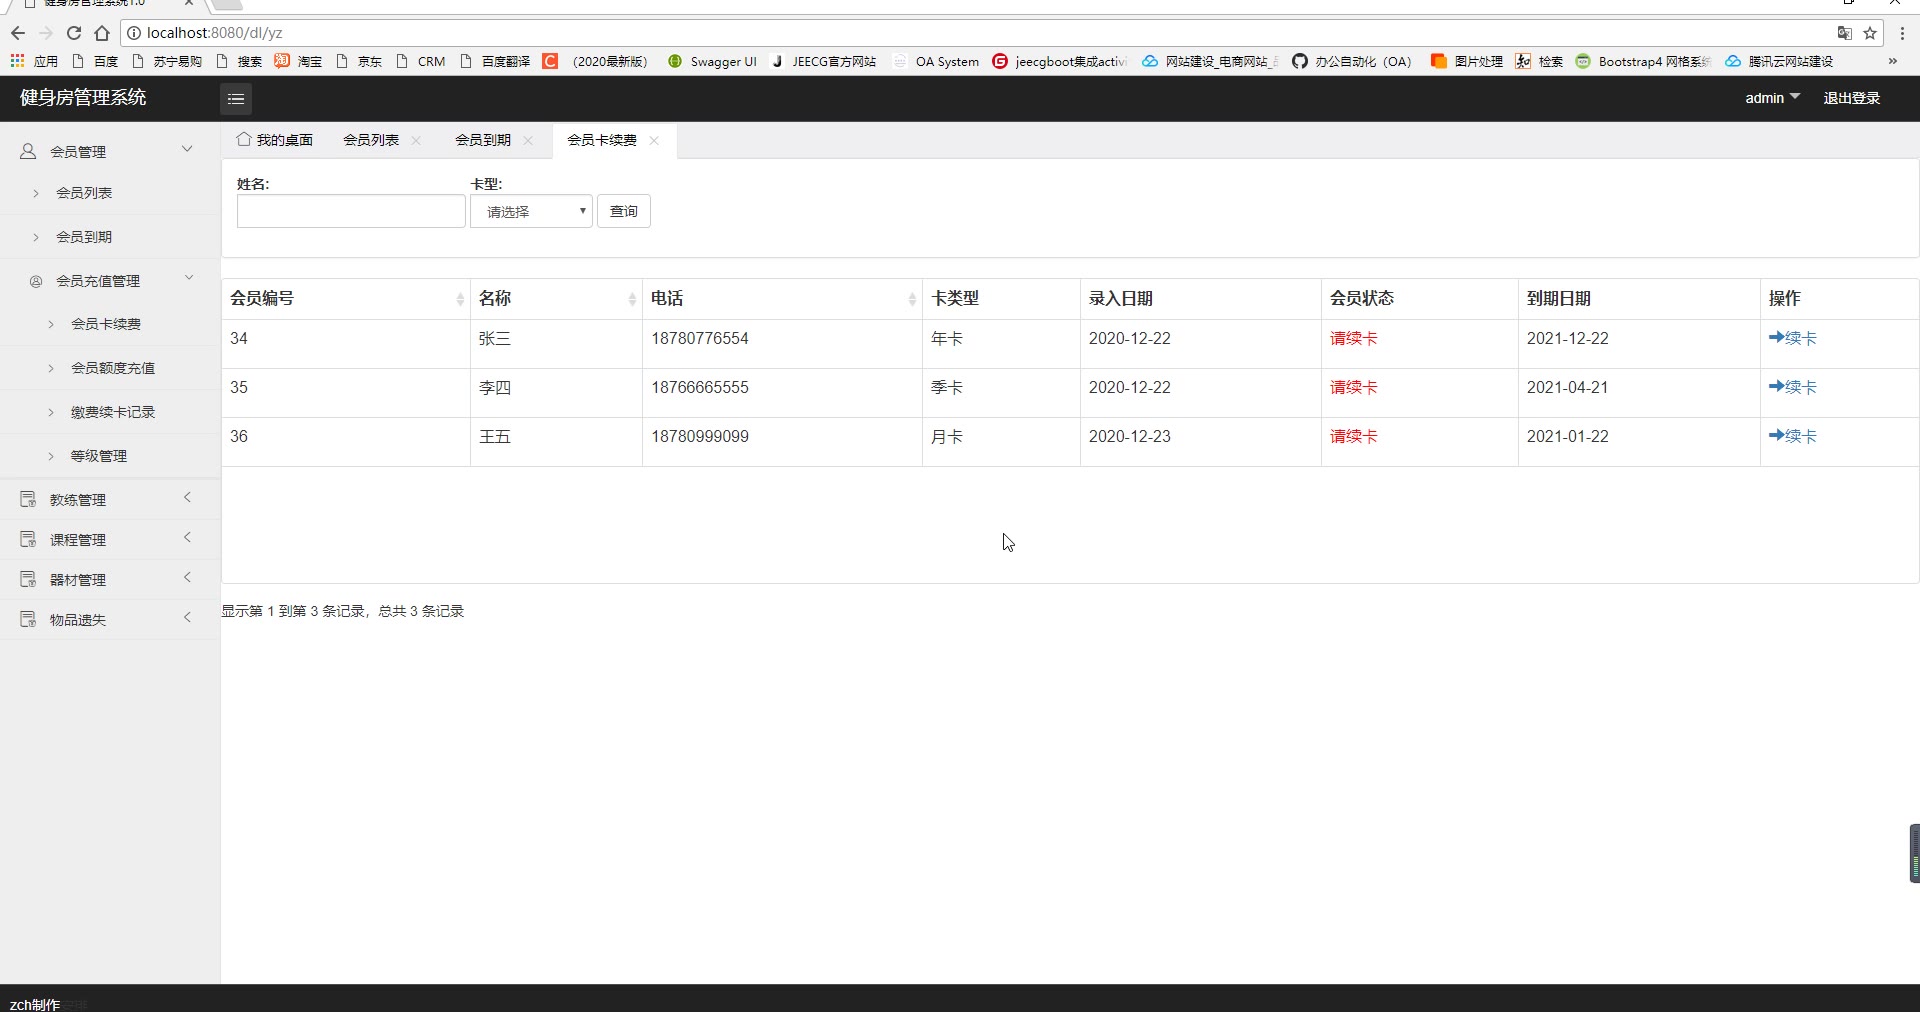Open 会员到期 in the sidebar

84,237
